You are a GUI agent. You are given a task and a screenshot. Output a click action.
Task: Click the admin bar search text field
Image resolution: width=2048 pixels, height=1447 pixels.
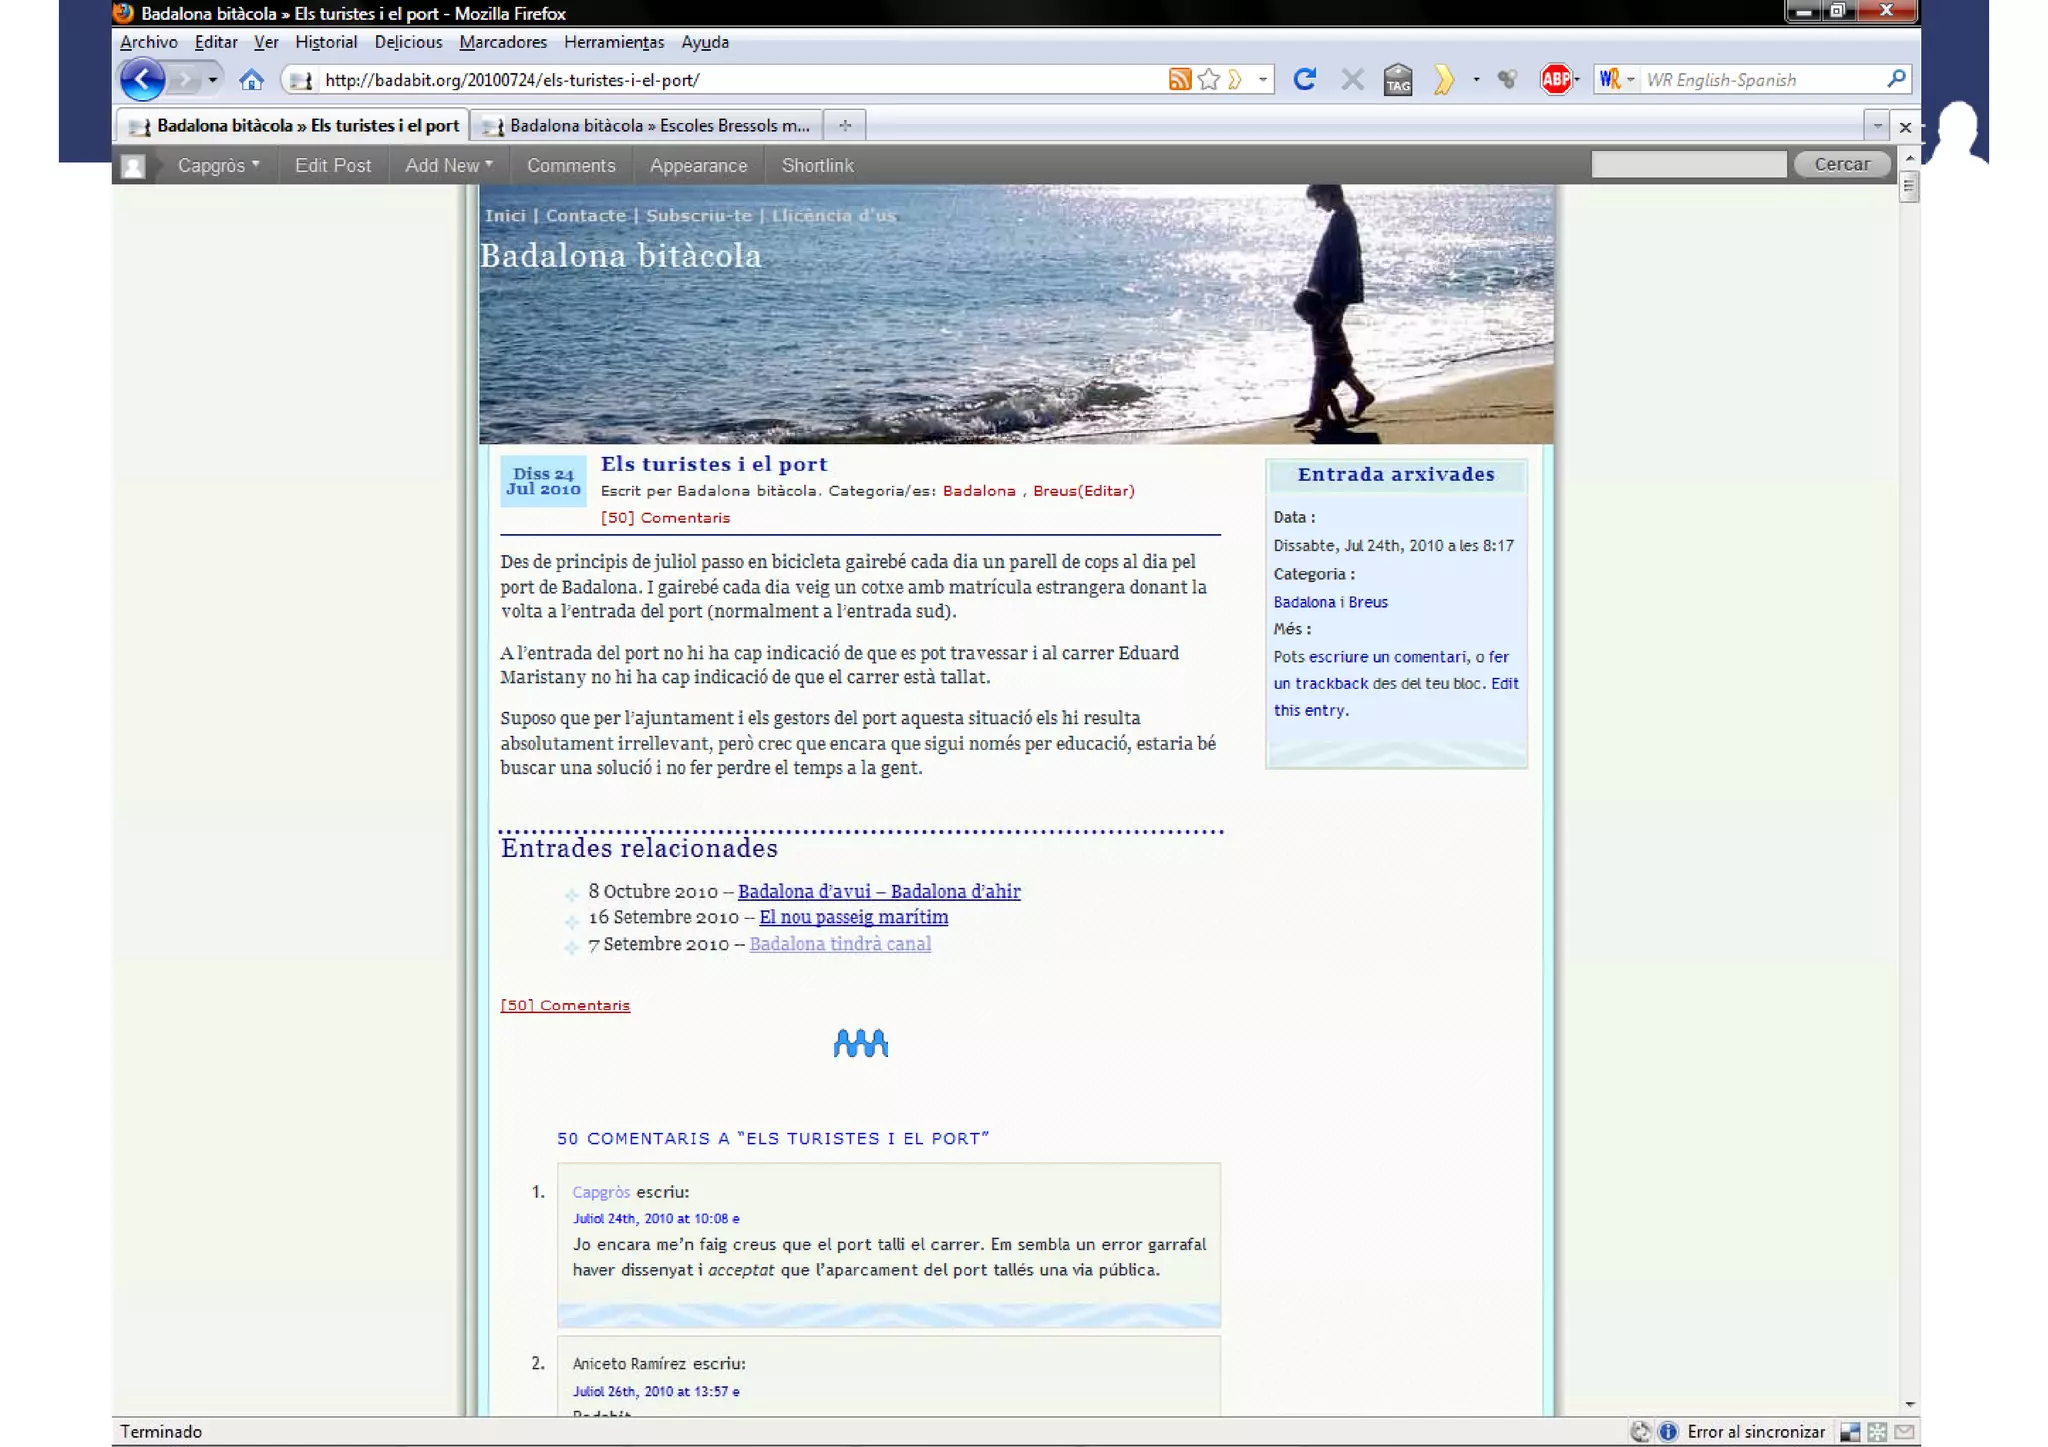1688,165
